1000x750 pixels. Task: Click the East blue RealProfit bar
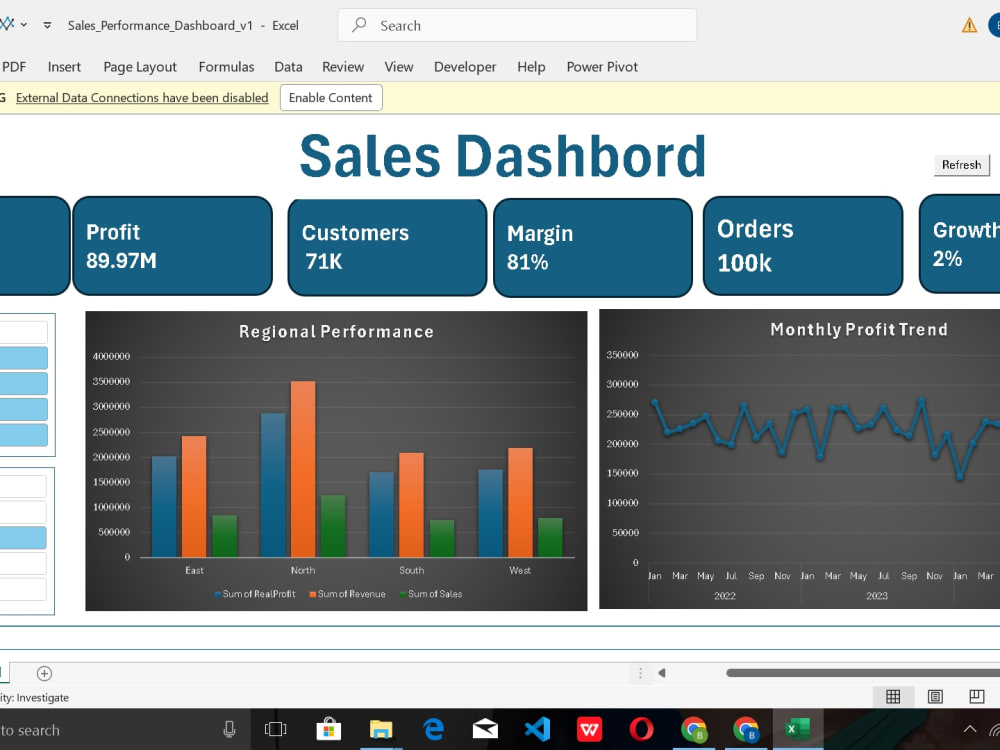click(164, 507)
